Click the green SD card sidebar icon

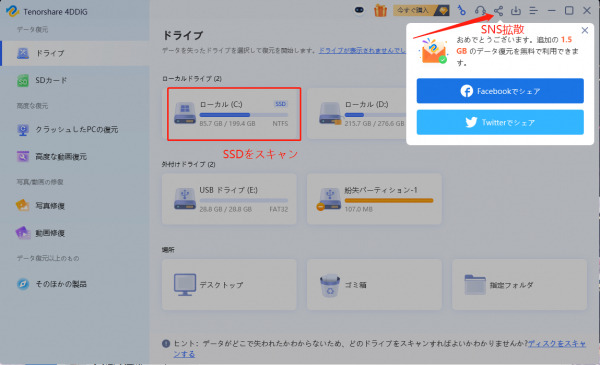click(x=23, y=80)
